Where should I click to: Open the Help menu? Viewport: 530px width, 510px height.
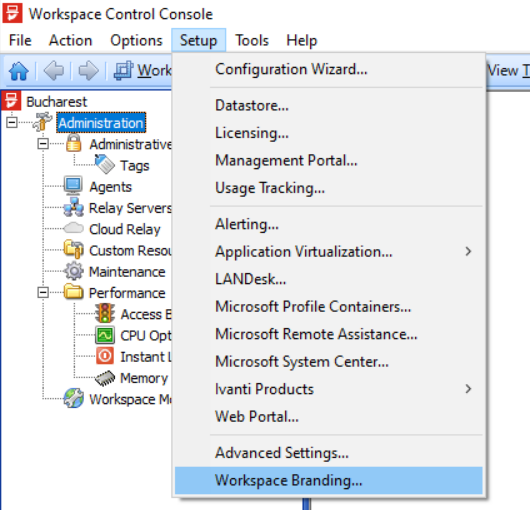[302, 40]
